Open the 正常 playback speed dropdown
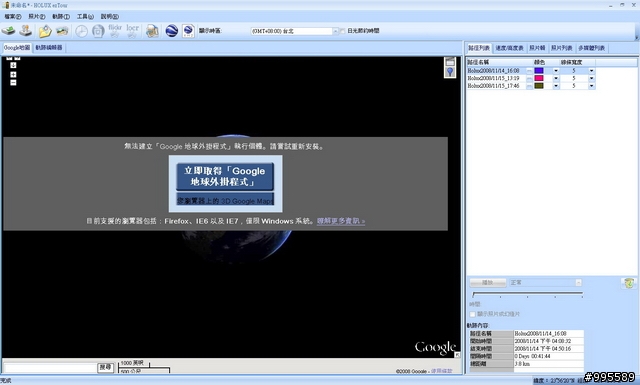 578,283
